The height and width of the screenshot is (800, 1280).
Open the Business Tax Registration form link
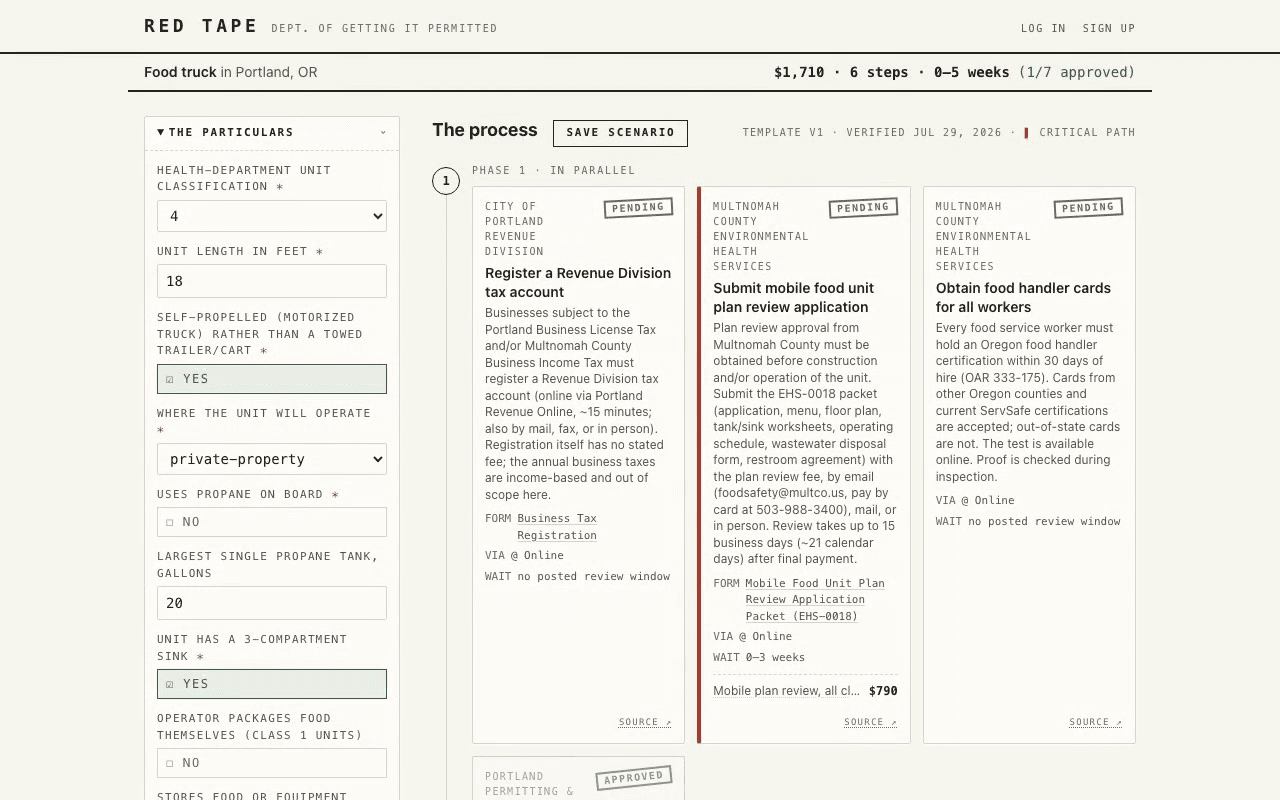557,527
